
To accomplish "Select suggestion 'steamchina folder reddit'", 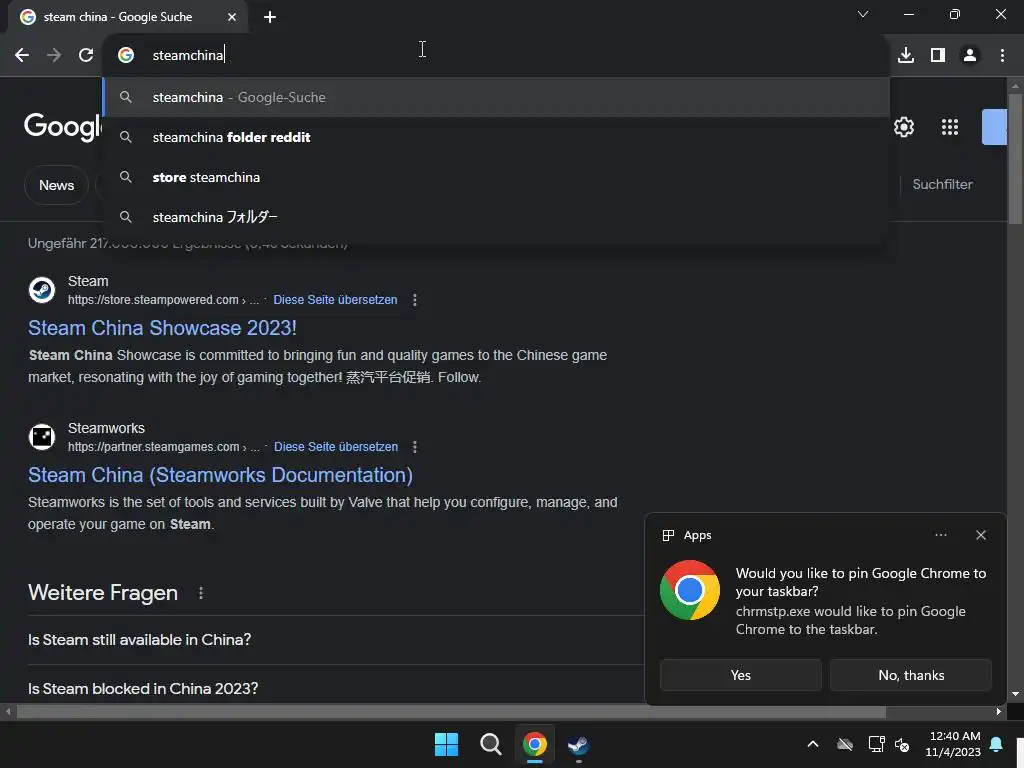I will 496,137.
